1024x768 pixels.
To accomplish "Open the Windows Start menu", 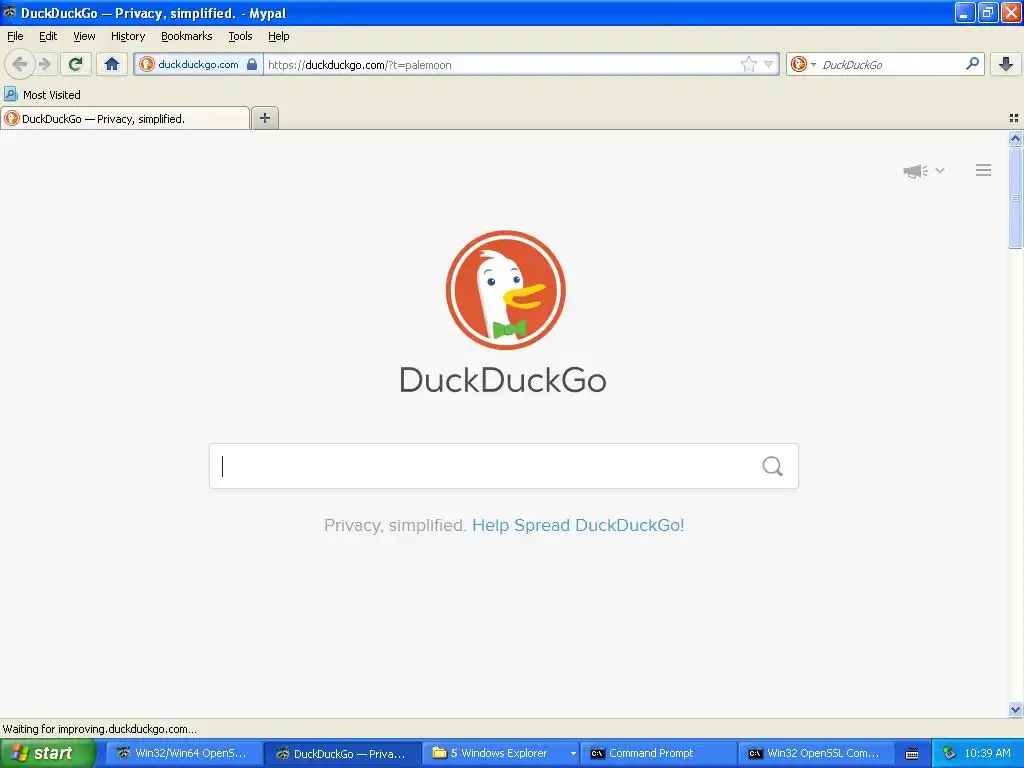I will 48,754.
